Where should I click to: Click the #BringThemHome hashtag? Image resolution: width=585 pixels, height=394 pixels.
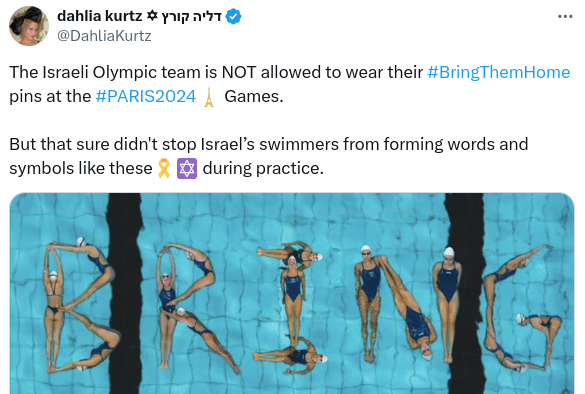(498, 72)
